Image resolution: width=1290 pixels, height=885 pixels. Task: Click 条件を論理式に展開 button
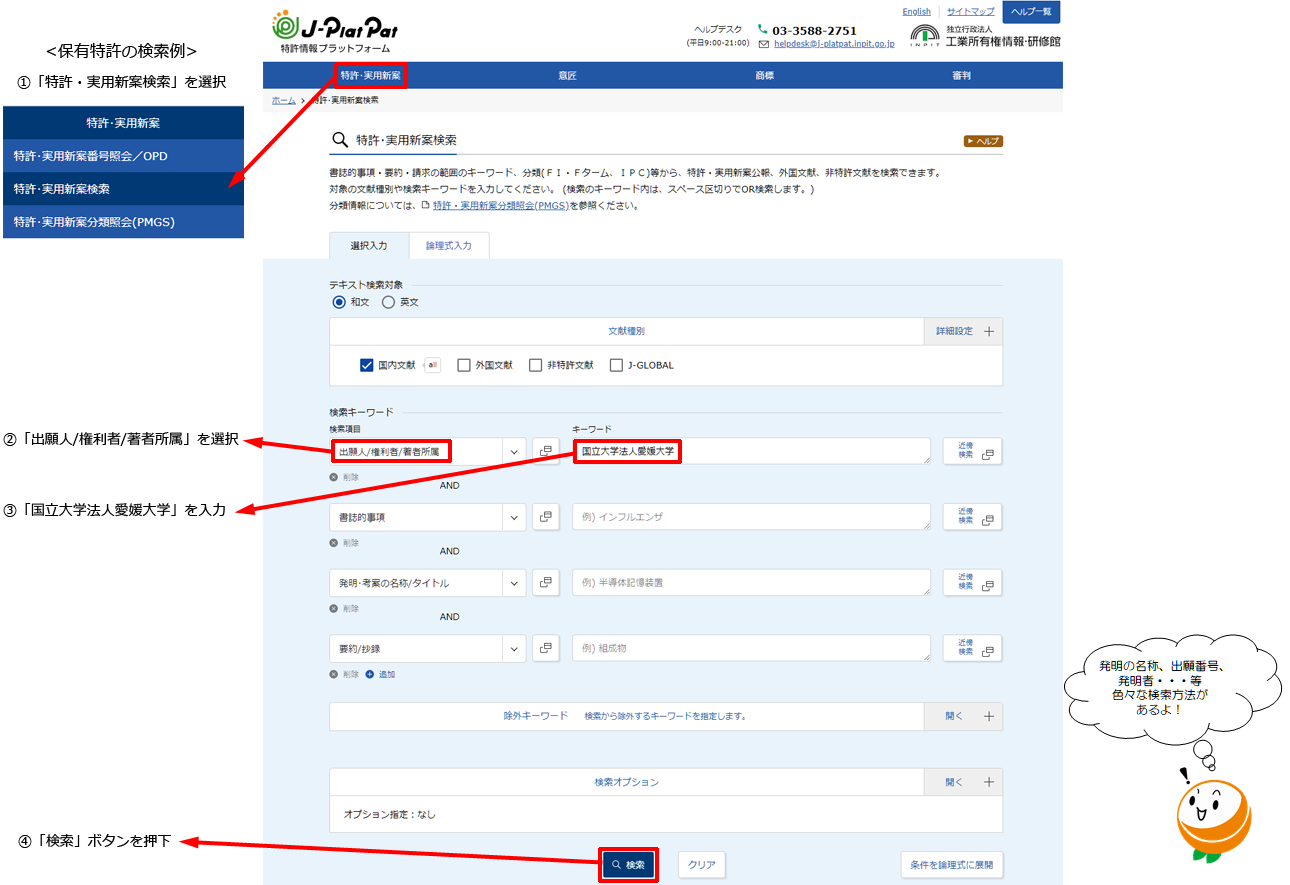coord(951,865)
